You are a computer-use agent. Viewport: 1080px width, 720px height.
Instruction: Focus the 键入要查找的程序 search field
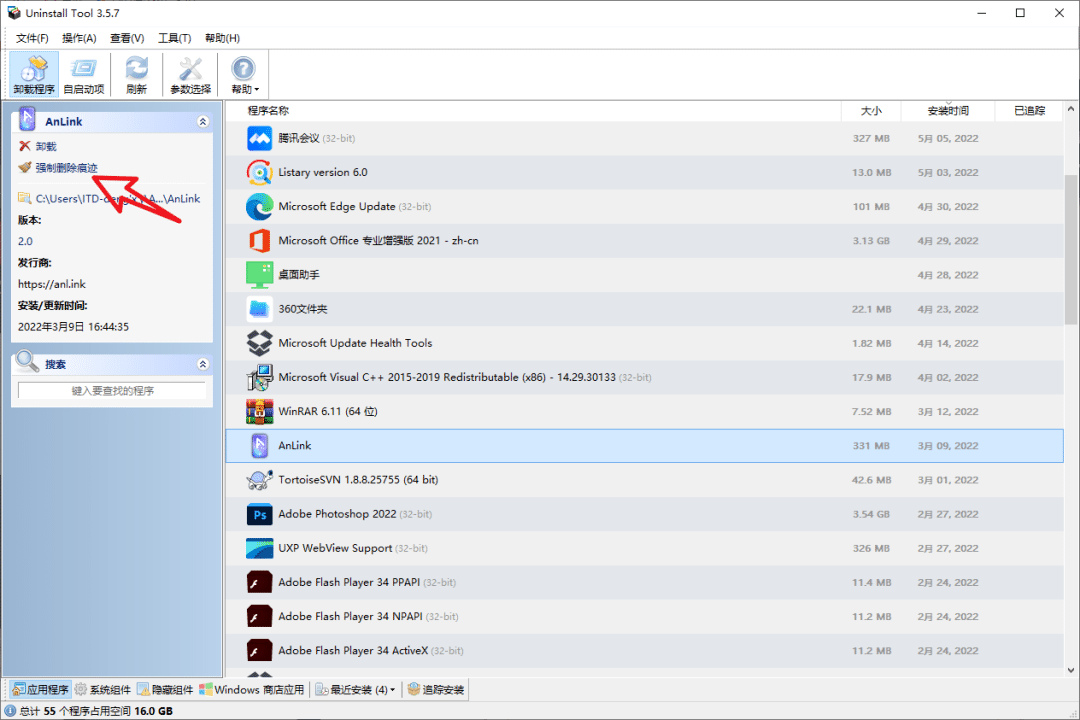[x=112, y=391]
